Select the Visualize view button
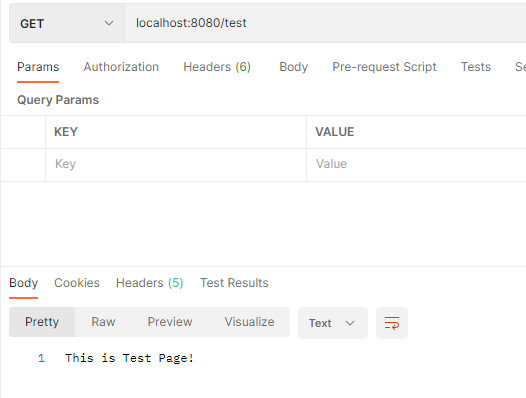This screenshot has height=398, width=526. point(249,322)
